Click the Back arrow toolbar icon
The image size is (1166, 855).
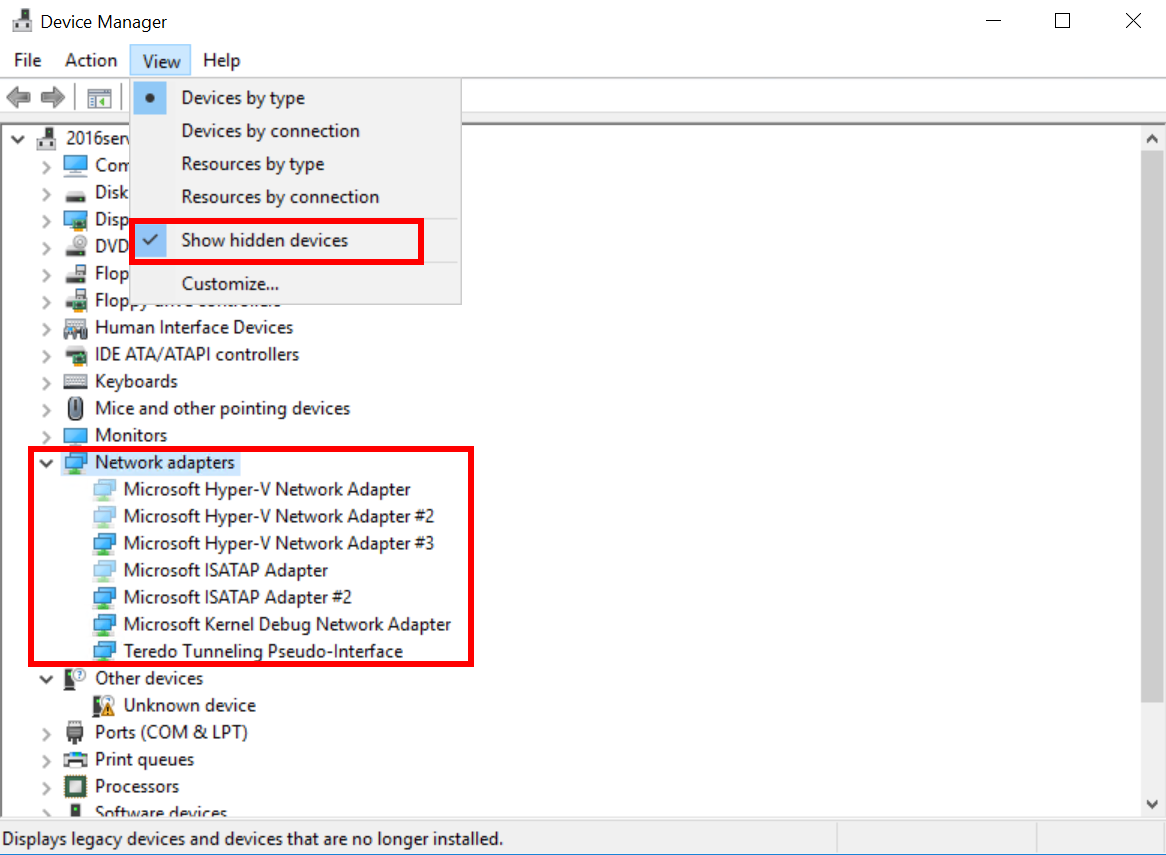(x=19, y=97)
